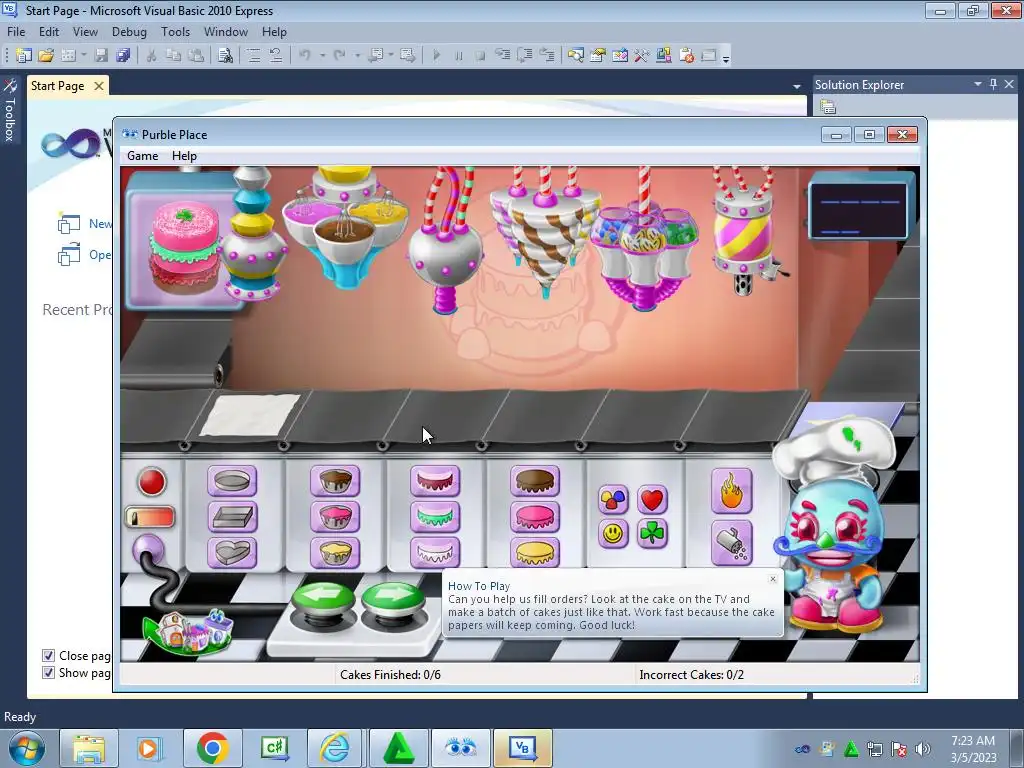Pick the green frosting layer button

click(435, 517)
